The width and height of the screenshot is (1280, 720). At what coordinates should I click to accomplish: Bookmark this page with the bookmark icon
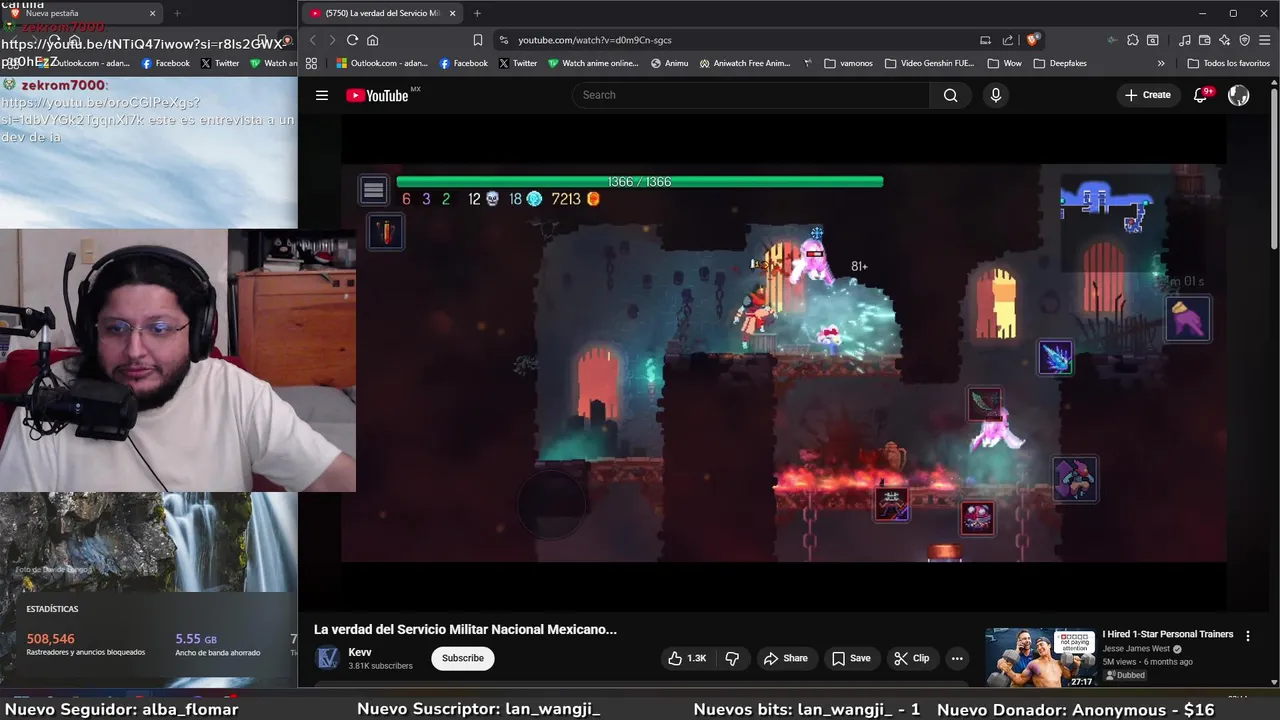click(478, 40)
